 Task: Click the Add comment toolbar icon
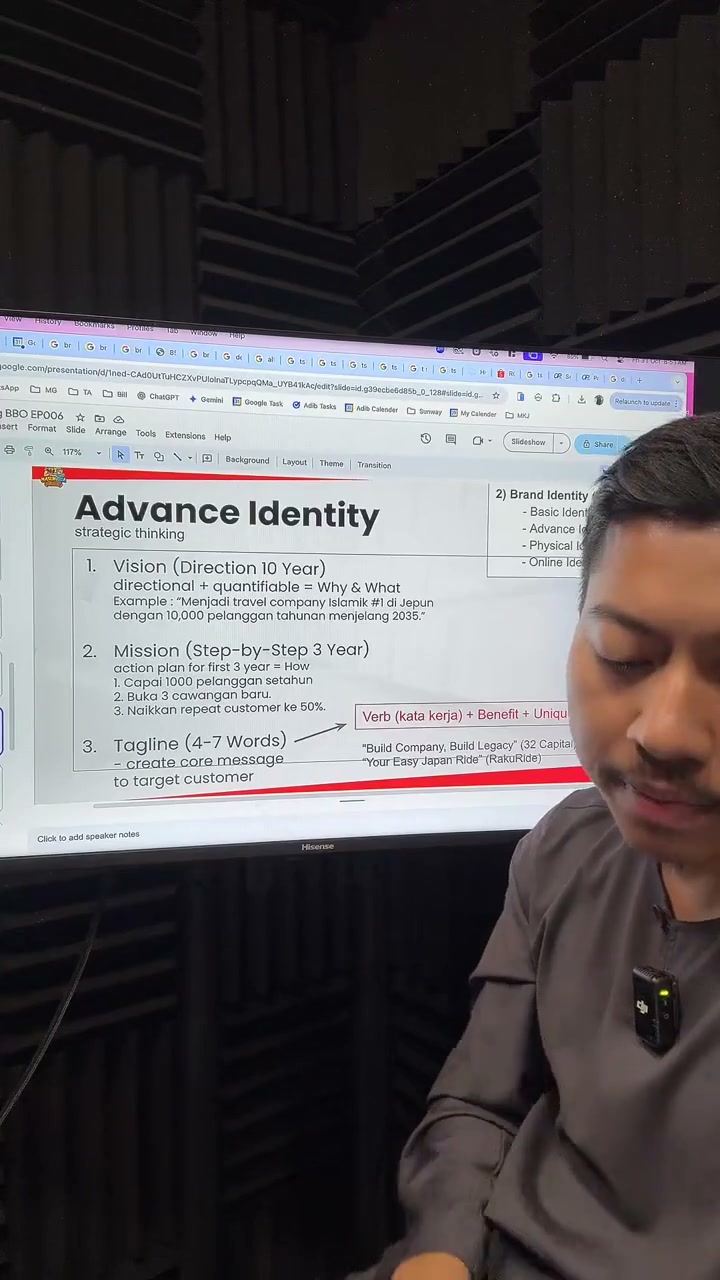207,458
